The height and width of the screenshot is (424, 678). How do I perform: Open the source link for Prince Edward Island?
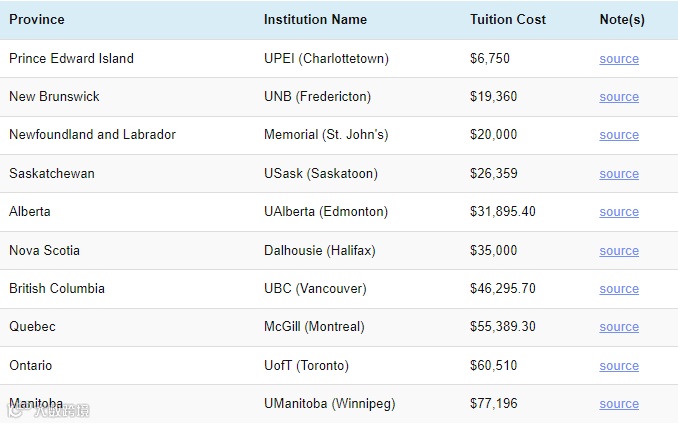point(619,59)
